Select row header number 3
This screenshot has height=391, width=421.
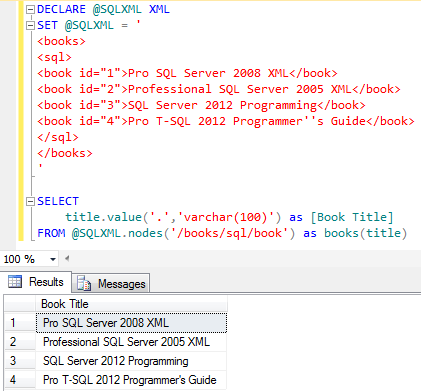(20, 361)
